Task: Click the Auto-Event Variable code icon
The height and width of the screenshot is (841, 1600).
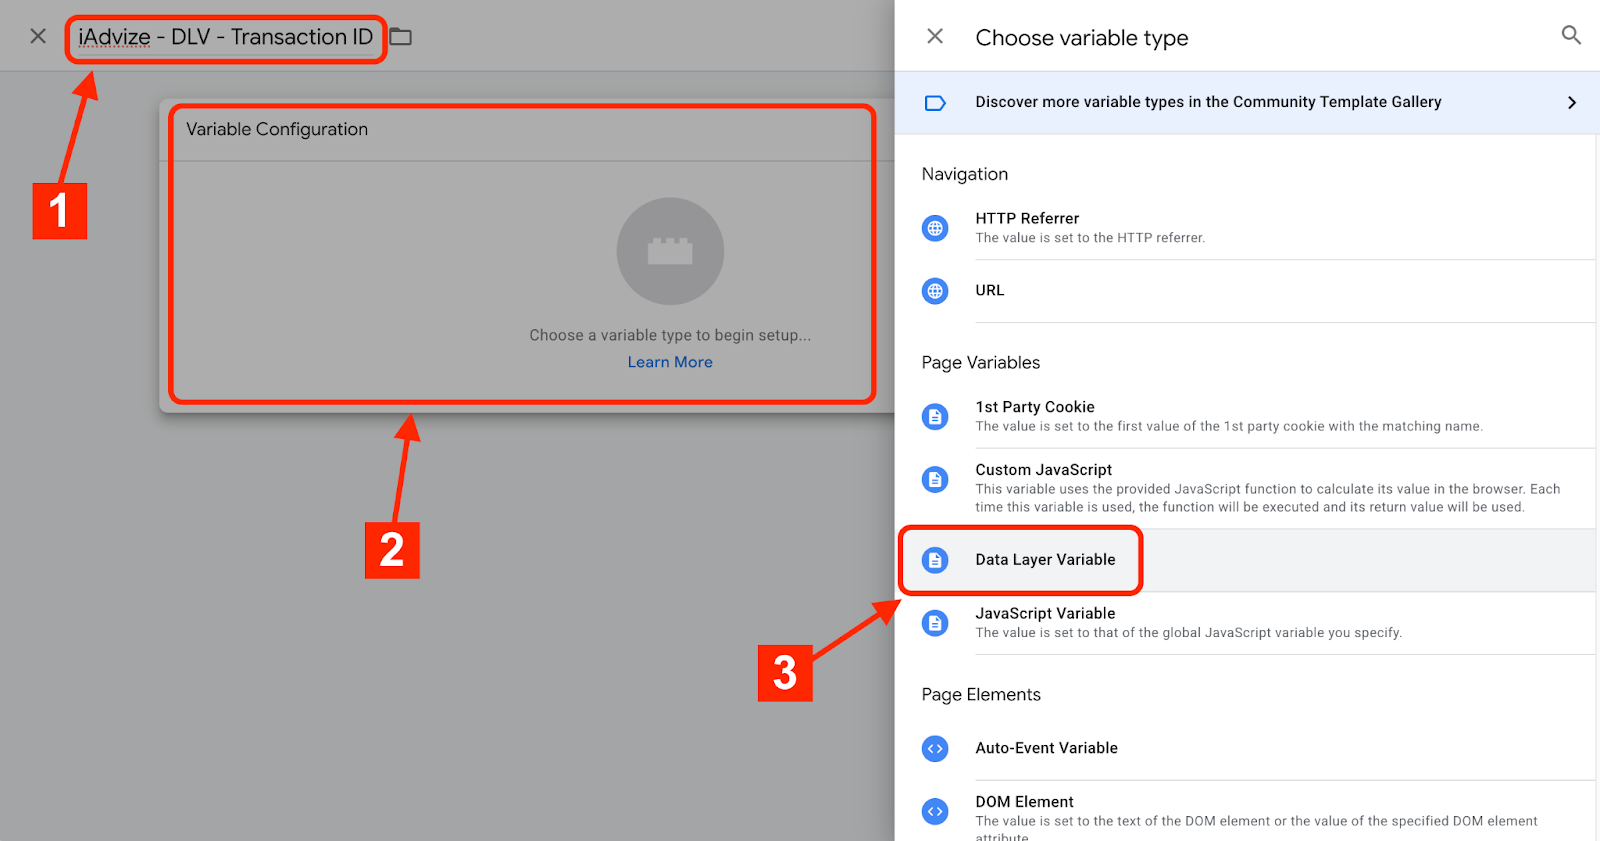Action: coord(935,748)
